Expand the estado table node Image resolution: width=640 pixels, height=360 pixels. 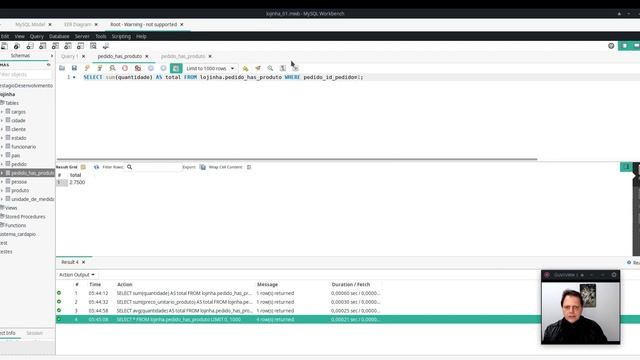(2, 138)
